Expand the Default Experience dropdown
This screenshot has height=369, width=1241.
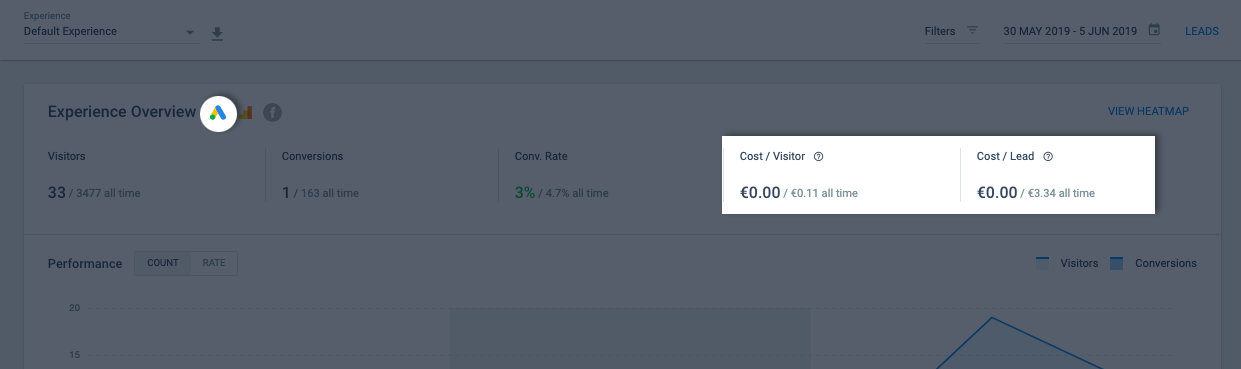(x=110, y=32)
